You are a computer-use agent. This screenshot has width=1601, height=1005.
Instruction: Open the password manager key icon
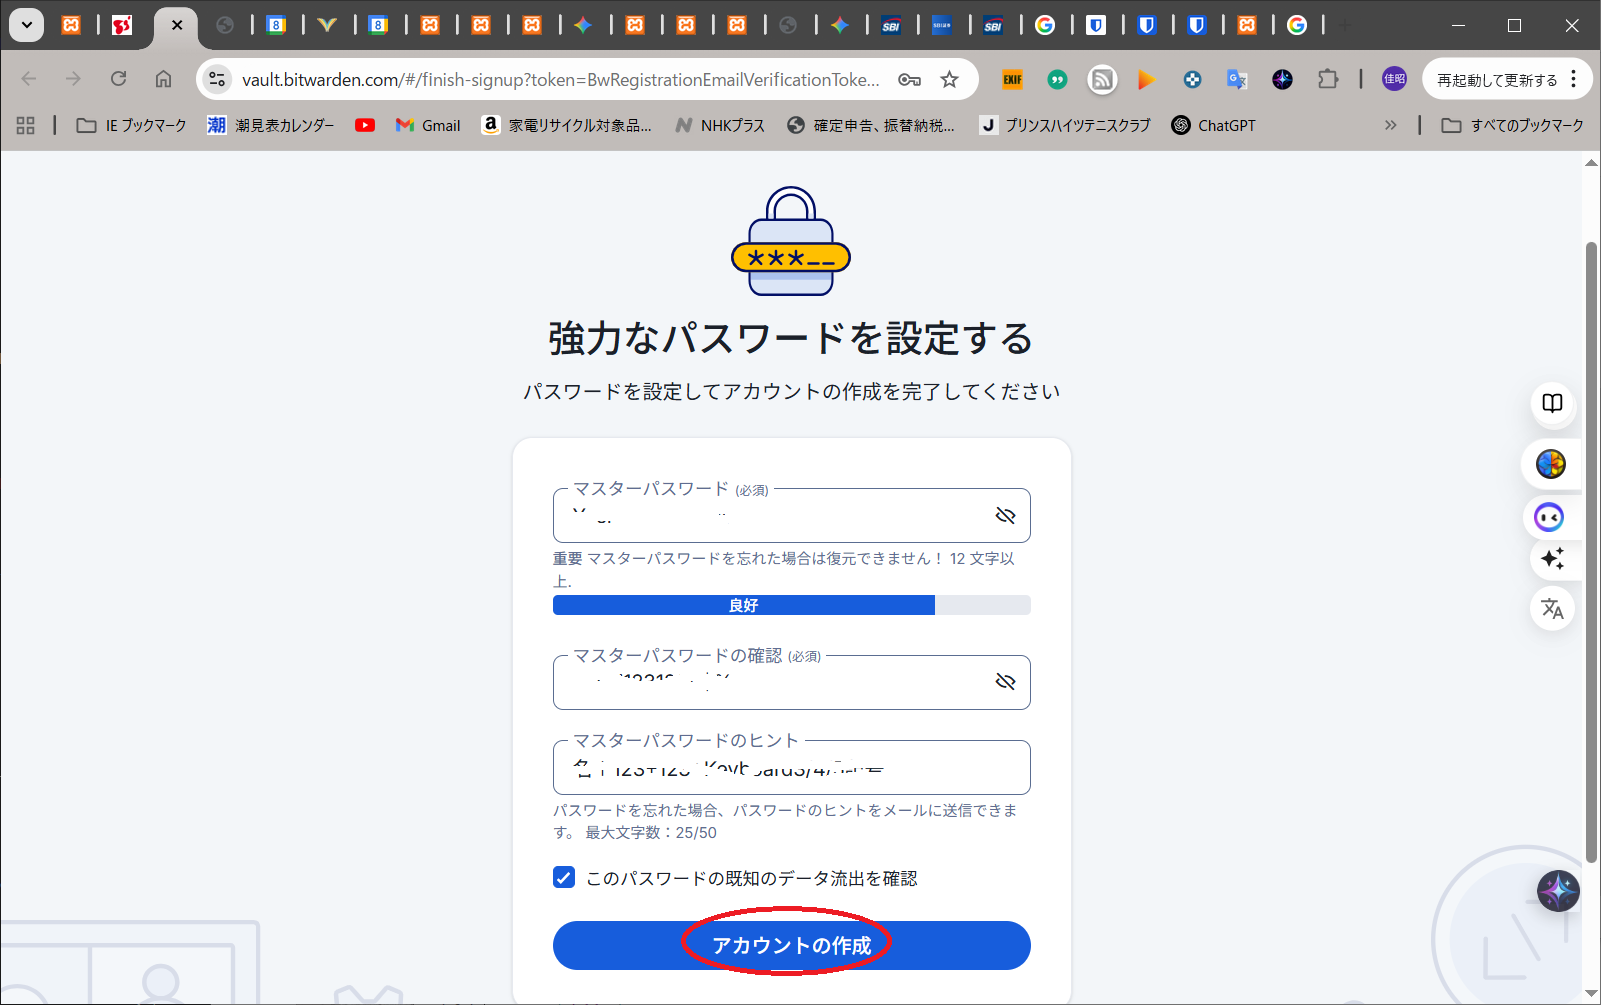(x=909, y=80)
